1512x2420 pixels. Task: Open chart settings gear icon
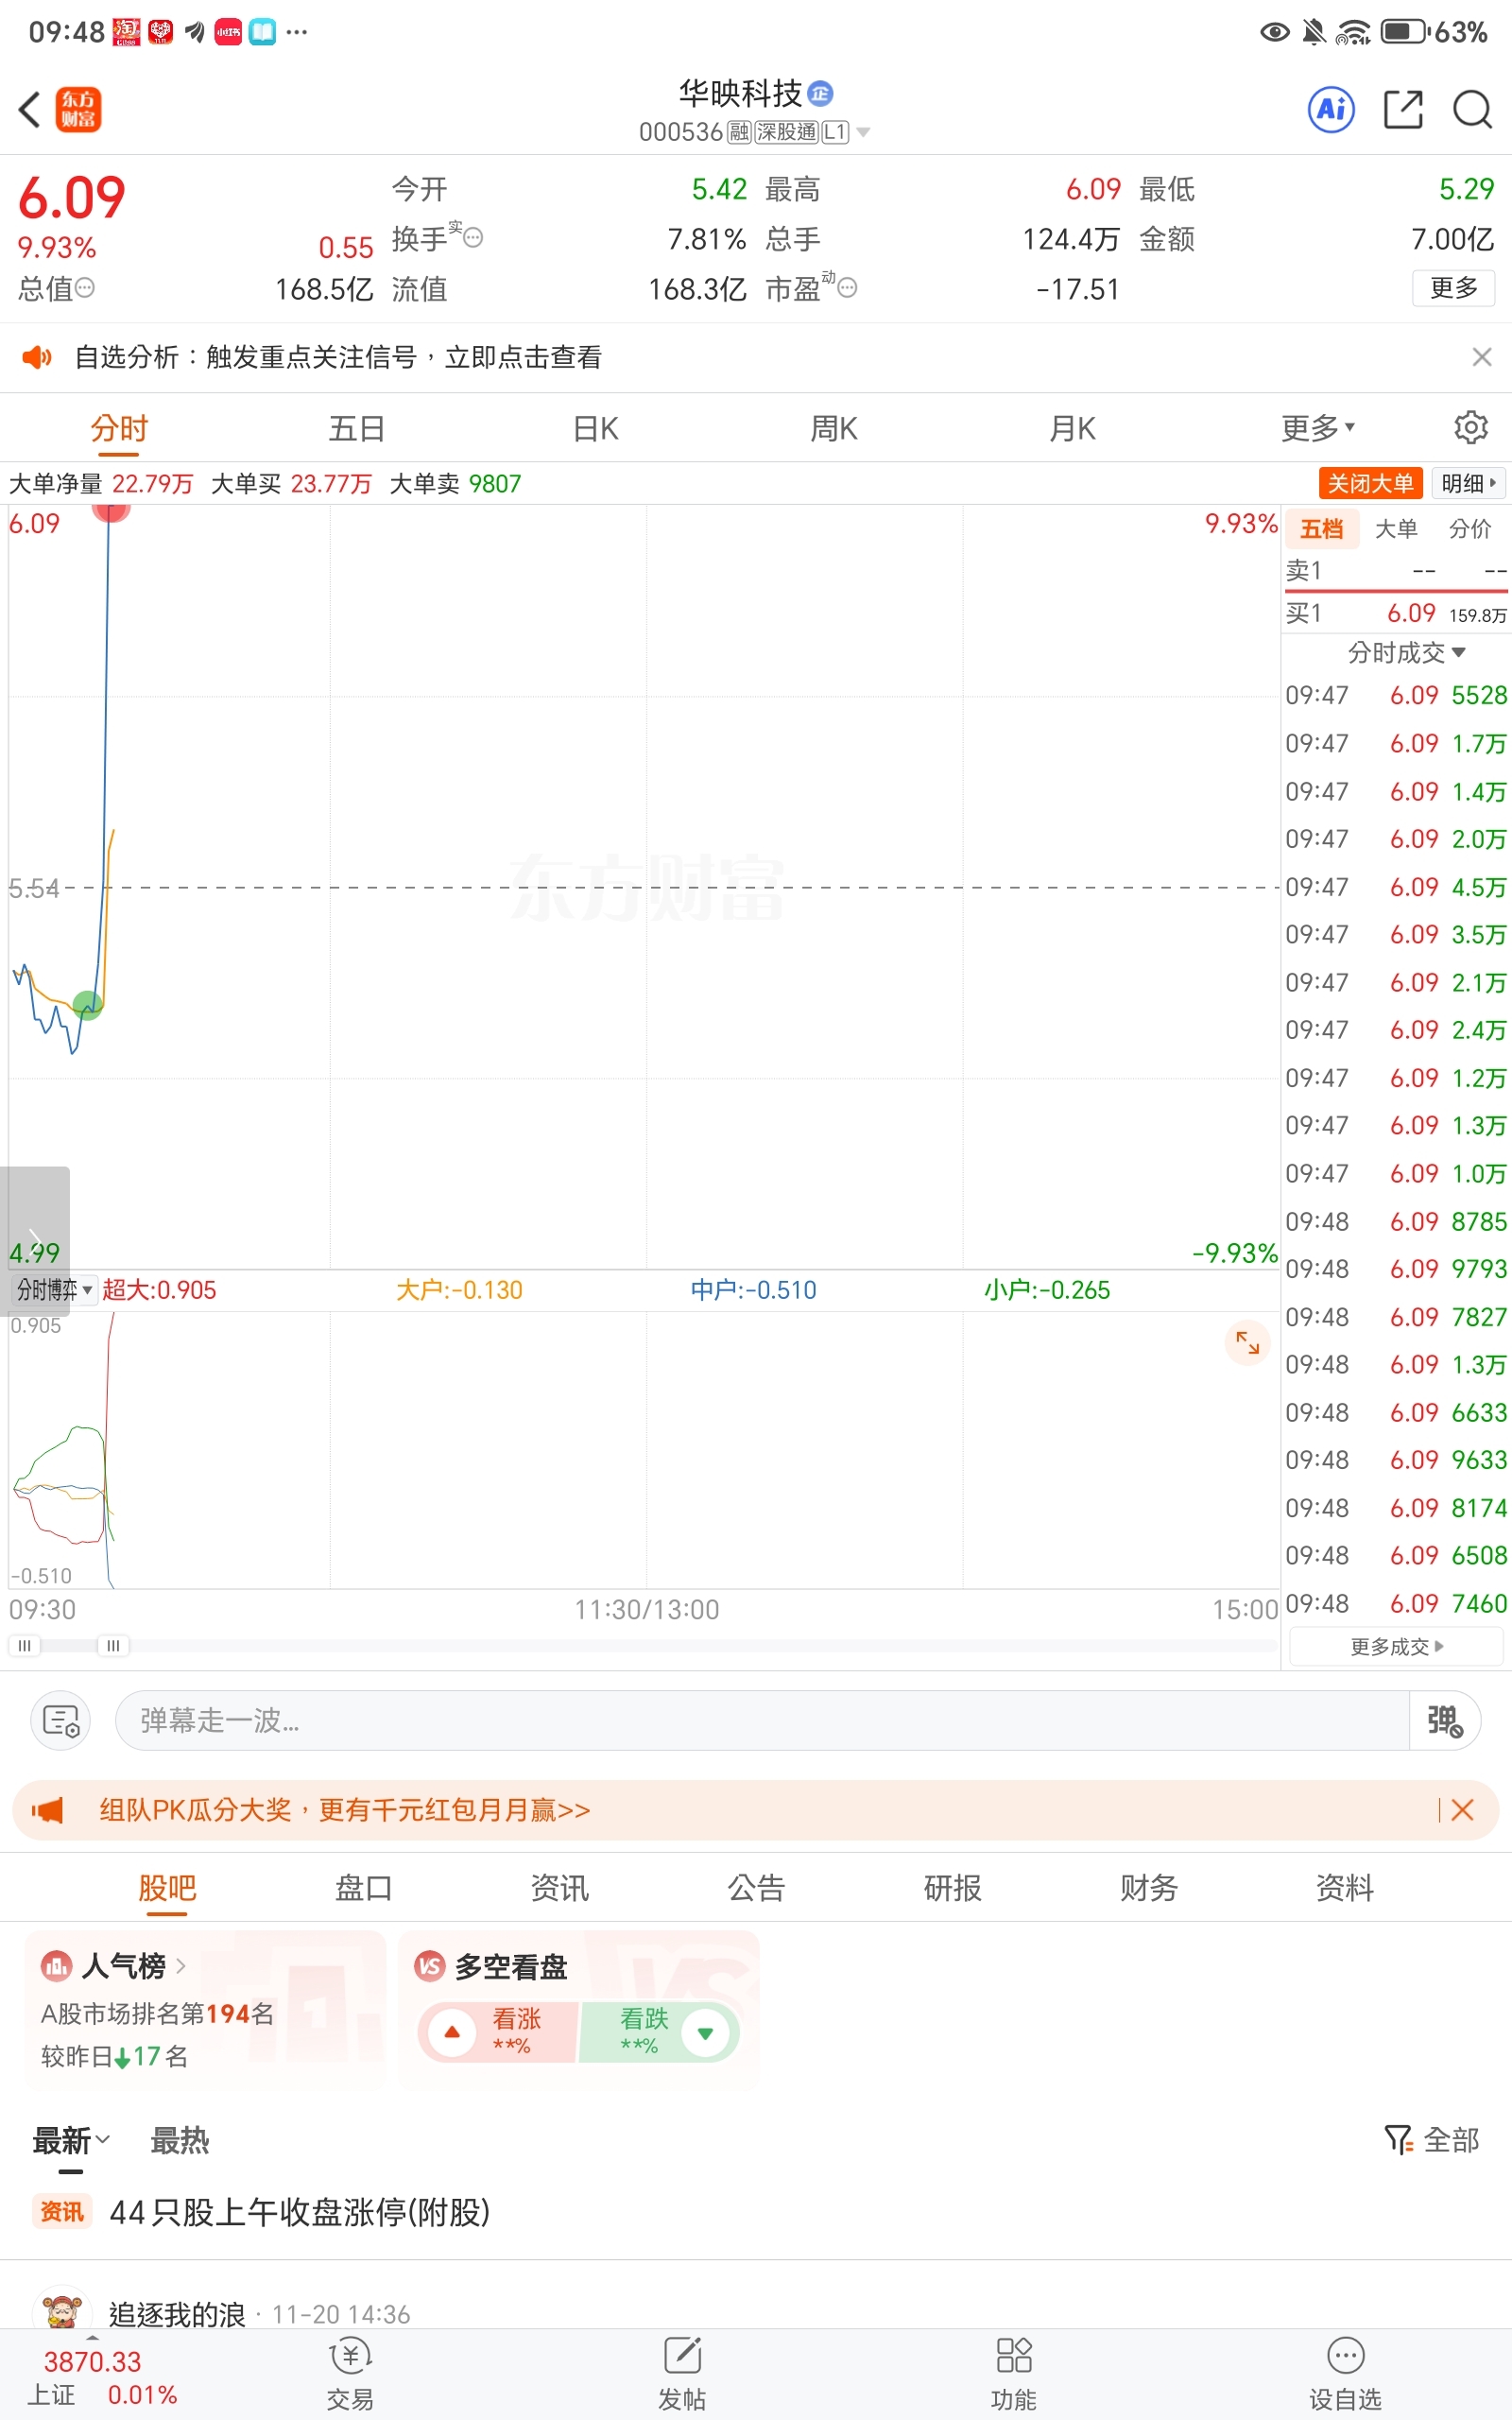tap(1470, 427)
